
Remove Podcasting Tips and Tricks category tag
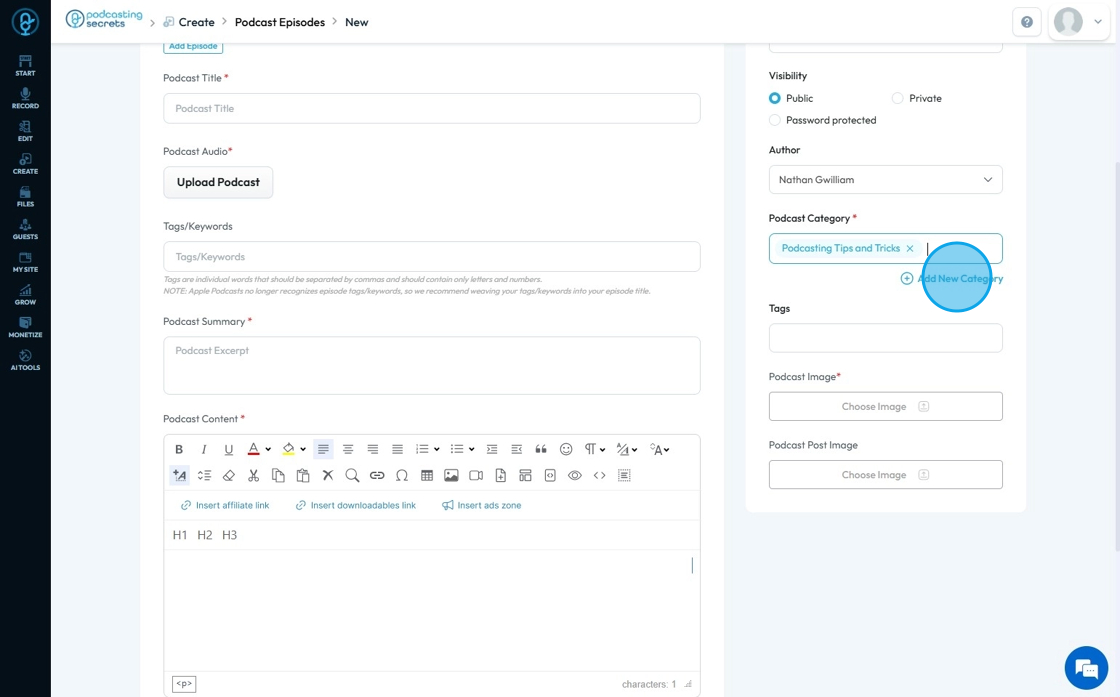click(x=910, y=249)
